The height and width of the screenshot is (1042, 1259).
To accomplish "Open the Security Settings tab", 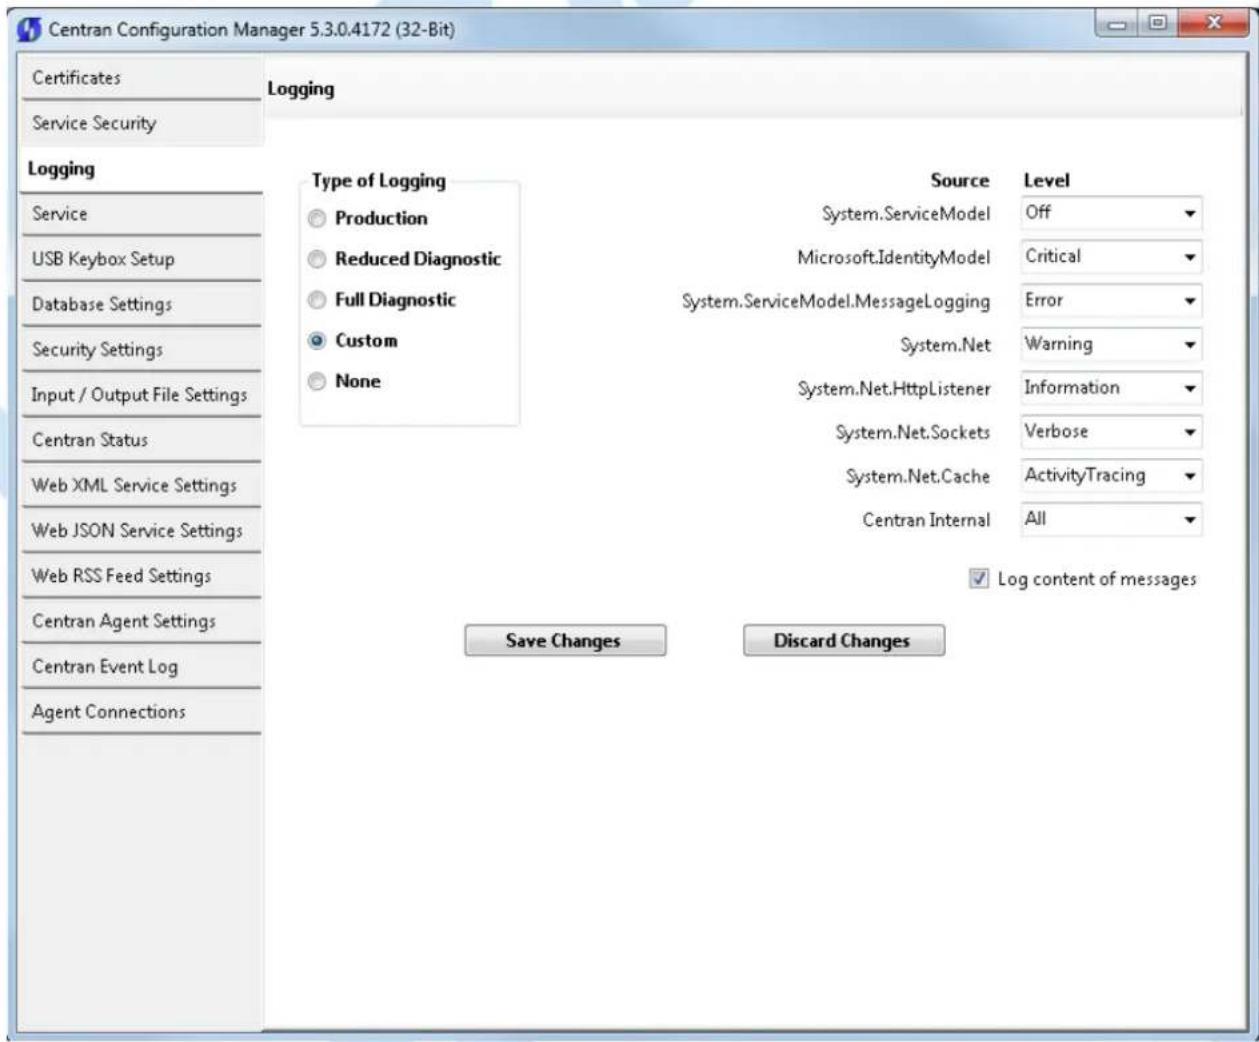I will tap(141, 350).
